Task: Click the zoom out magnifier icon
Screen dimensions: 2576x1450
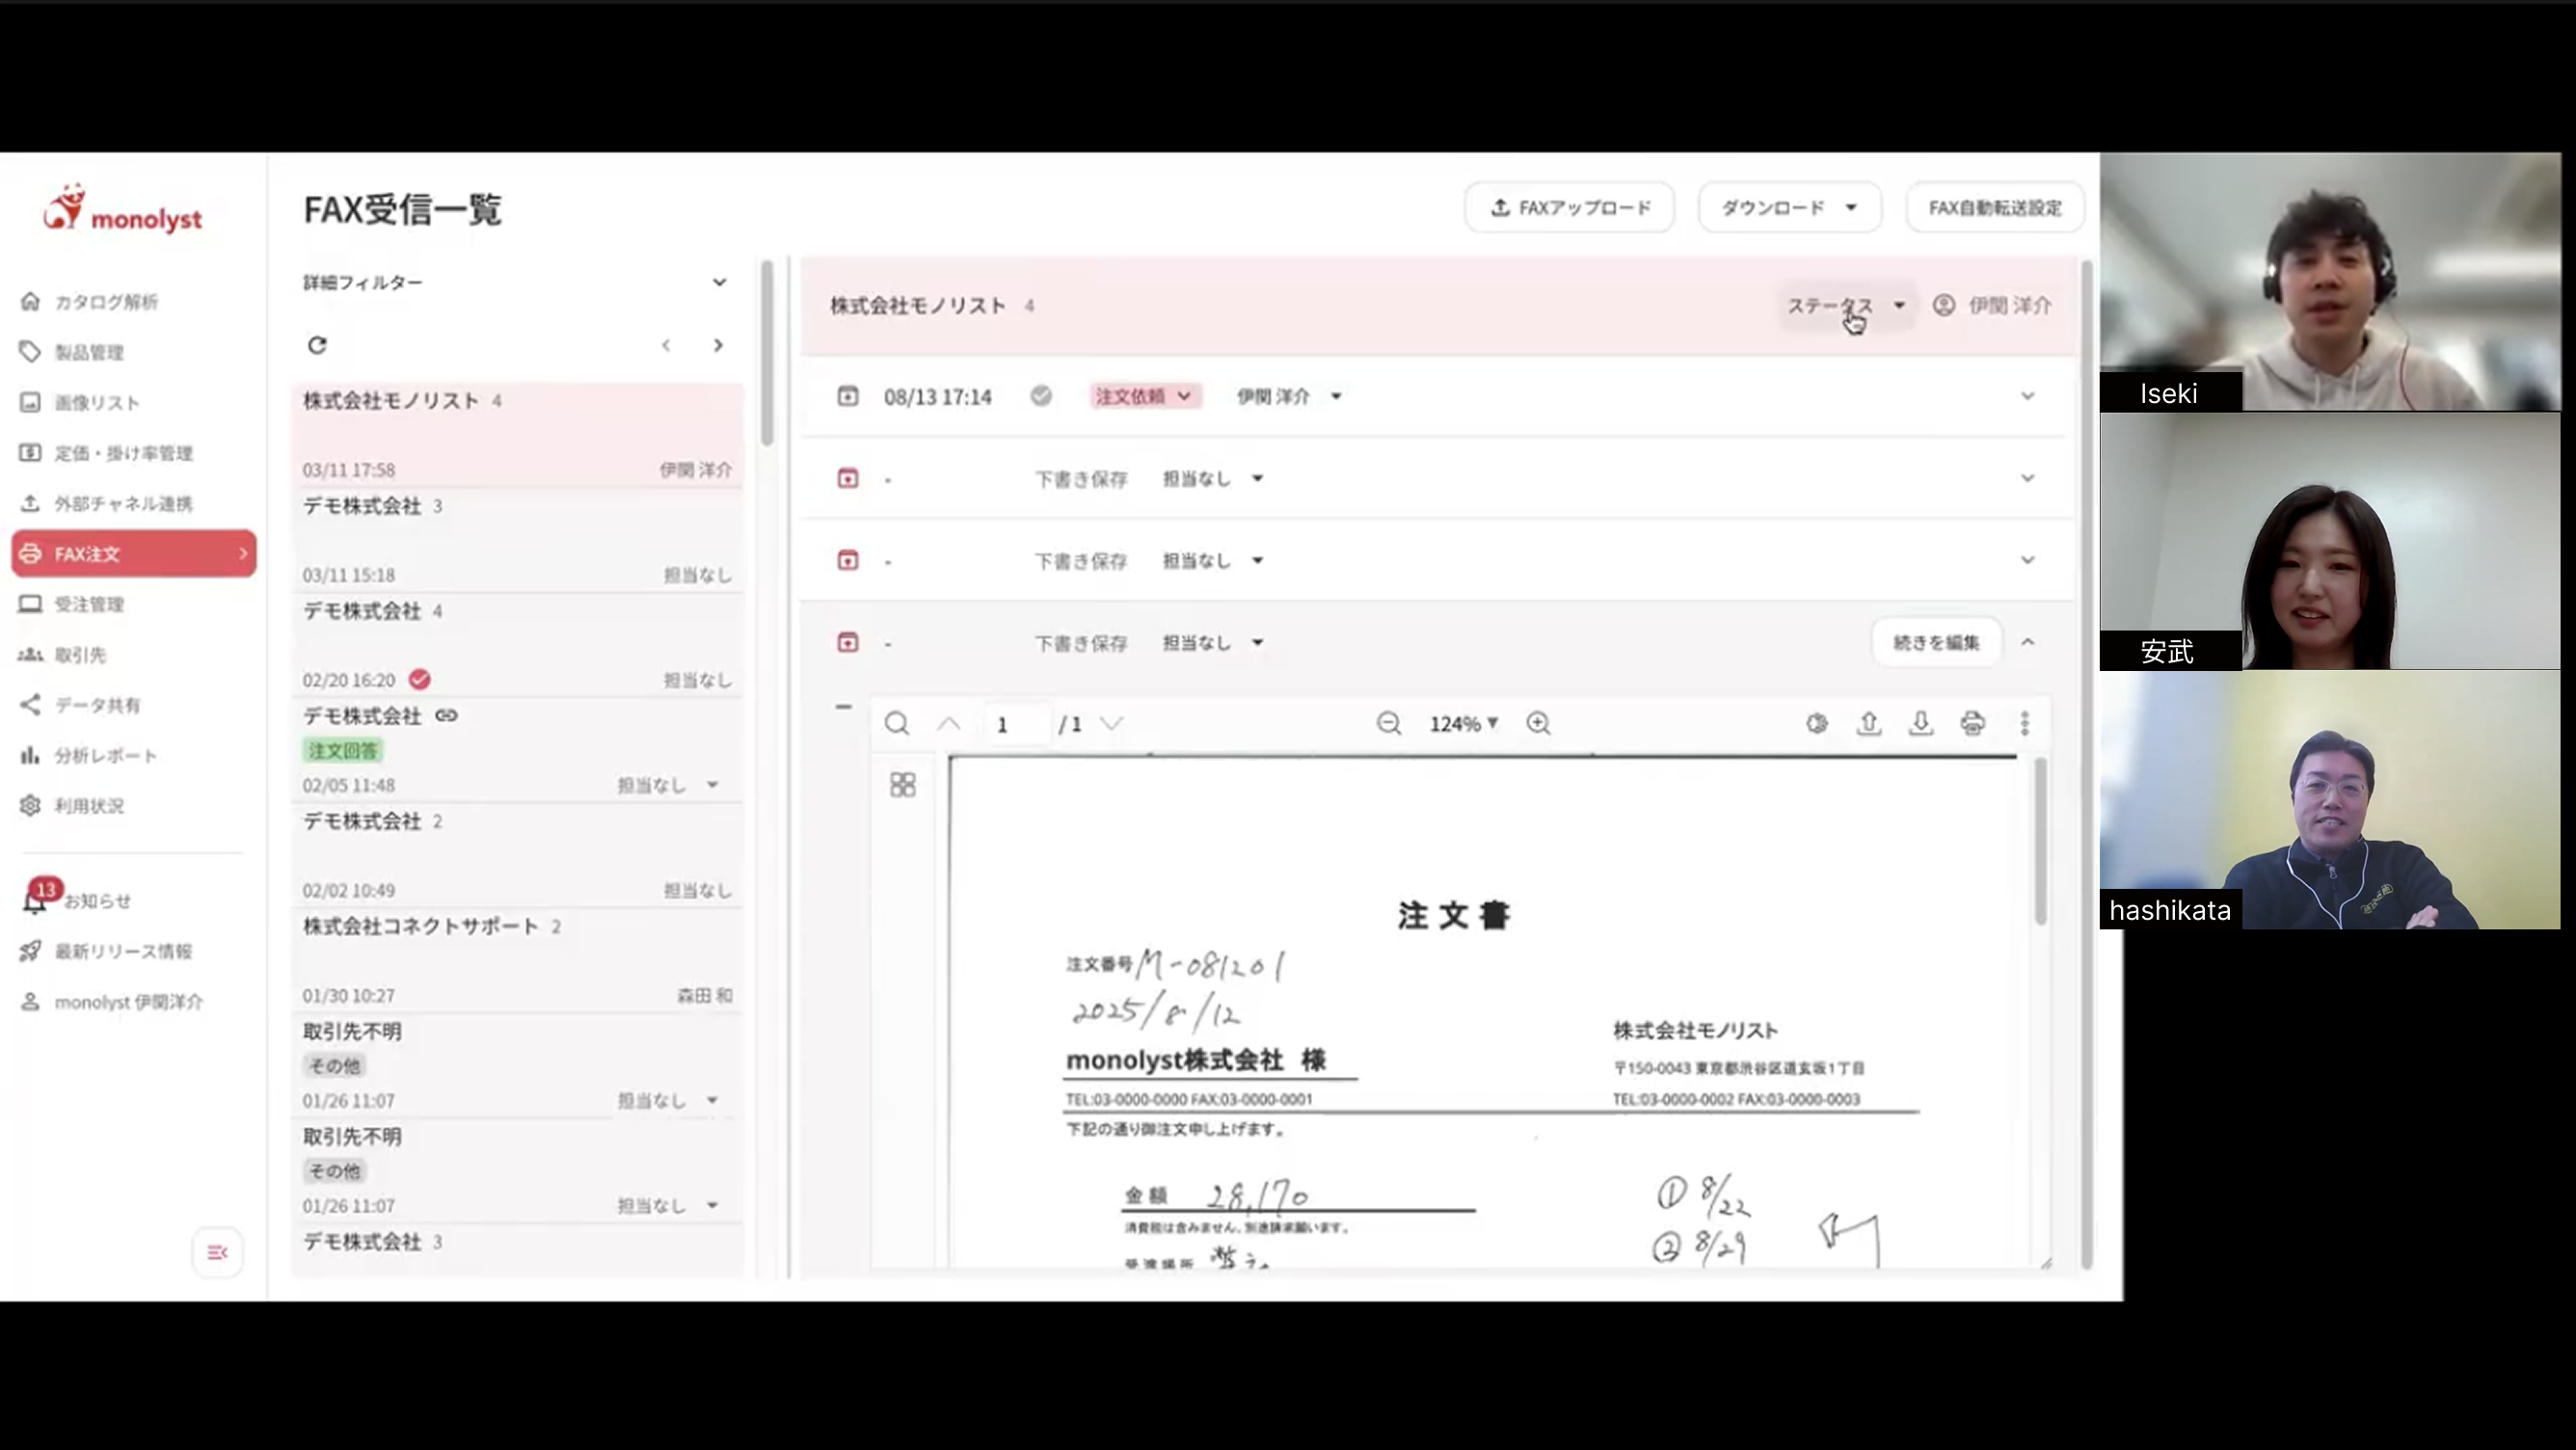Action: pos(1388,723)
